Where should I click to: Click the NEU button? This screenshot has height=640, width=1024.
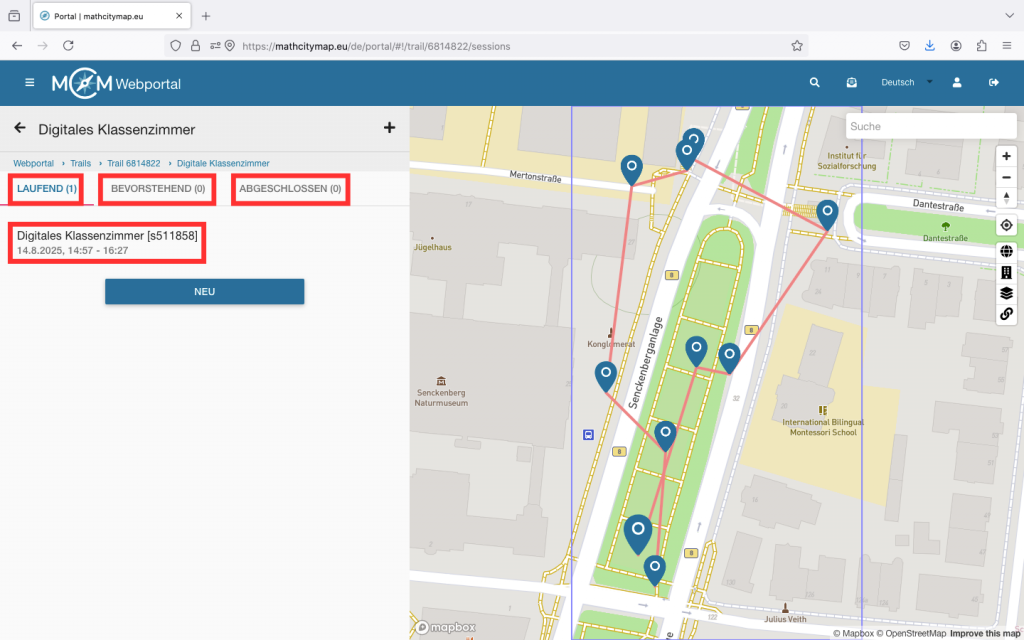204,292
